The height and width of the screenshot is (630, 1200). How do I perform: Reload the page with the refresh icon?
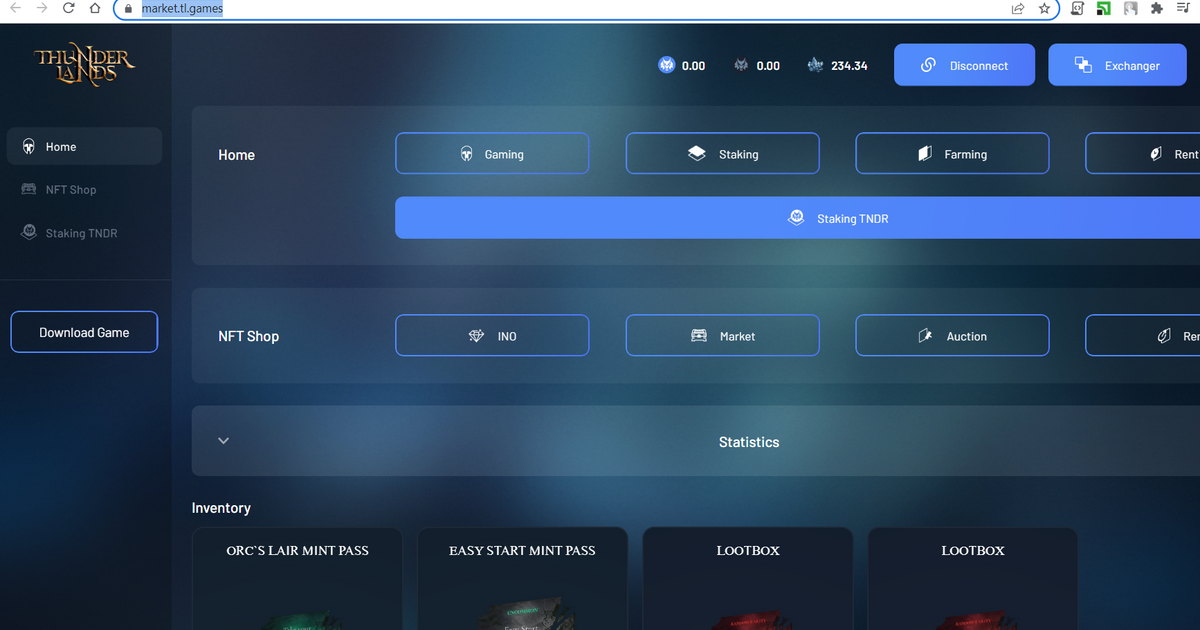pos(68,8)
